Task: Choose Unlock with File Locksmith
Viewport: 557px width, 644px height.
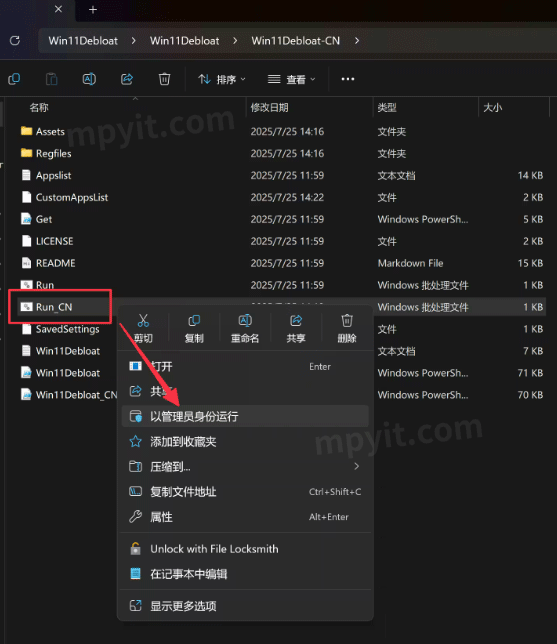Action: pyautogui.click(x=245, y=549)
